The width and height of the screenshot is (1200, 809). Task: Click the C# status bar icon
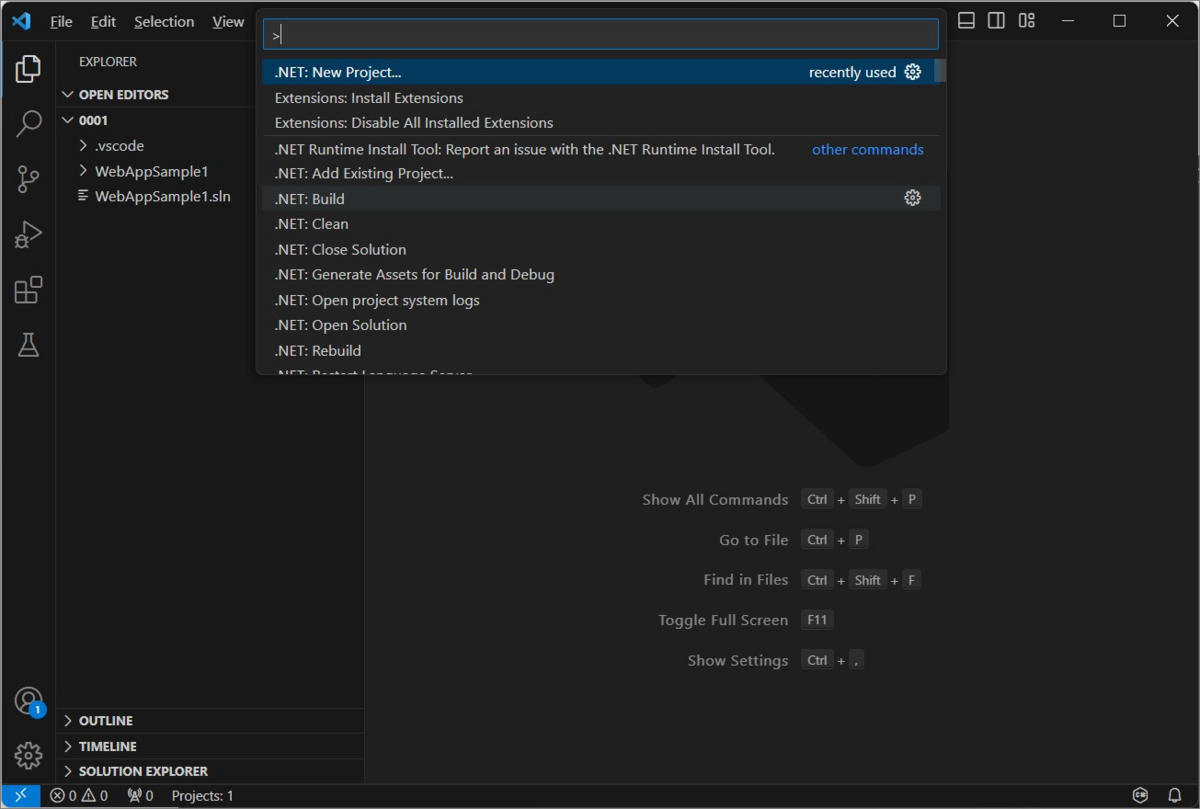[1140, 796]
